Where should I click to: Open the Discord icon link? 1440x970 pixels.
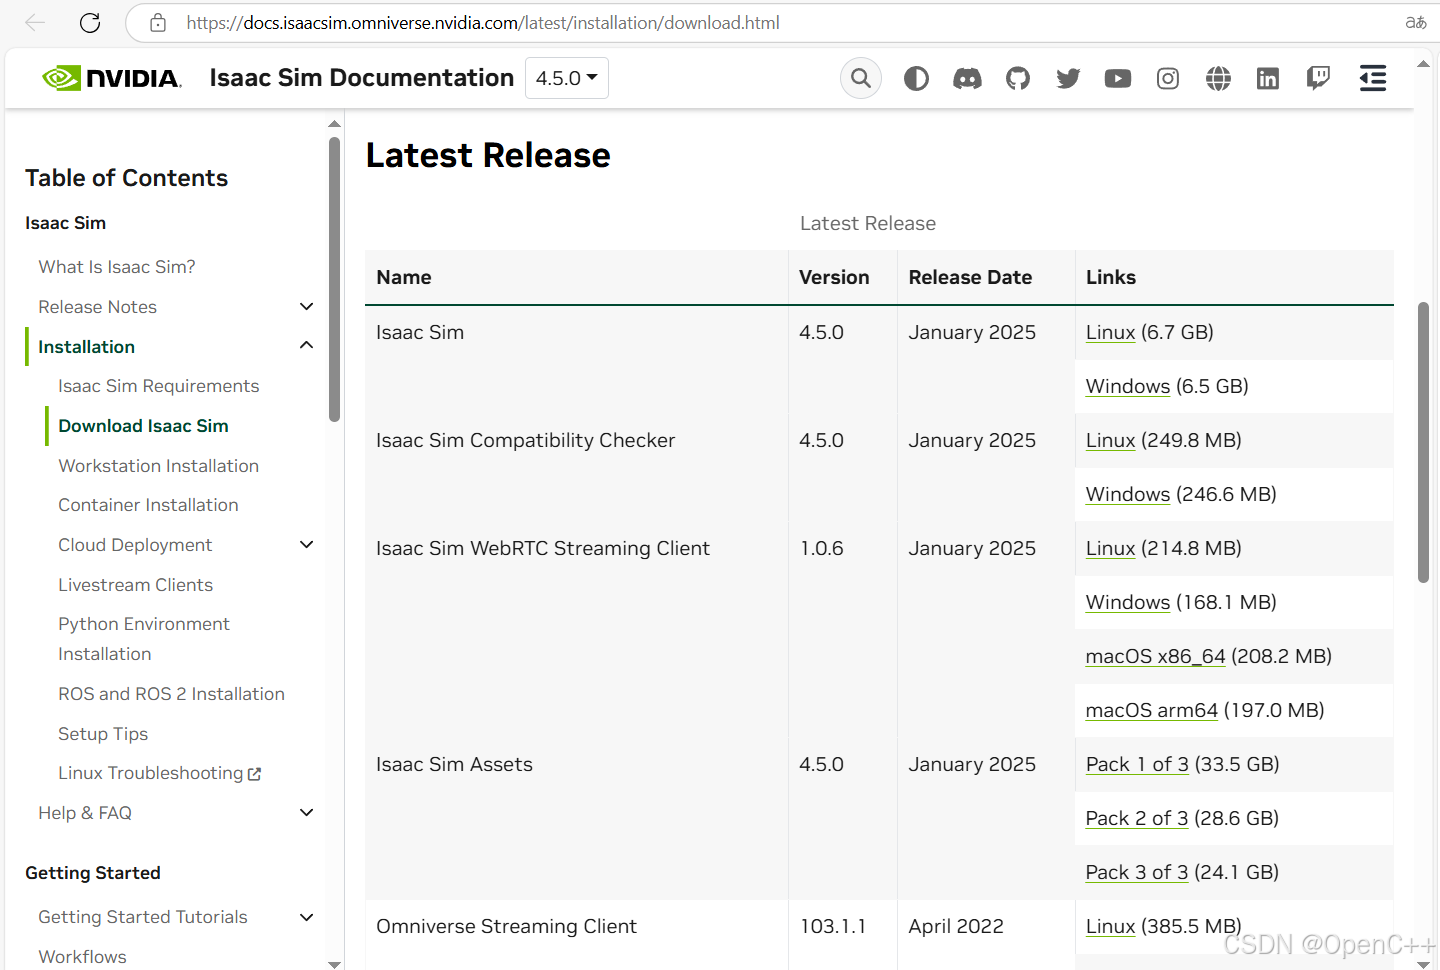click(967, 78)
